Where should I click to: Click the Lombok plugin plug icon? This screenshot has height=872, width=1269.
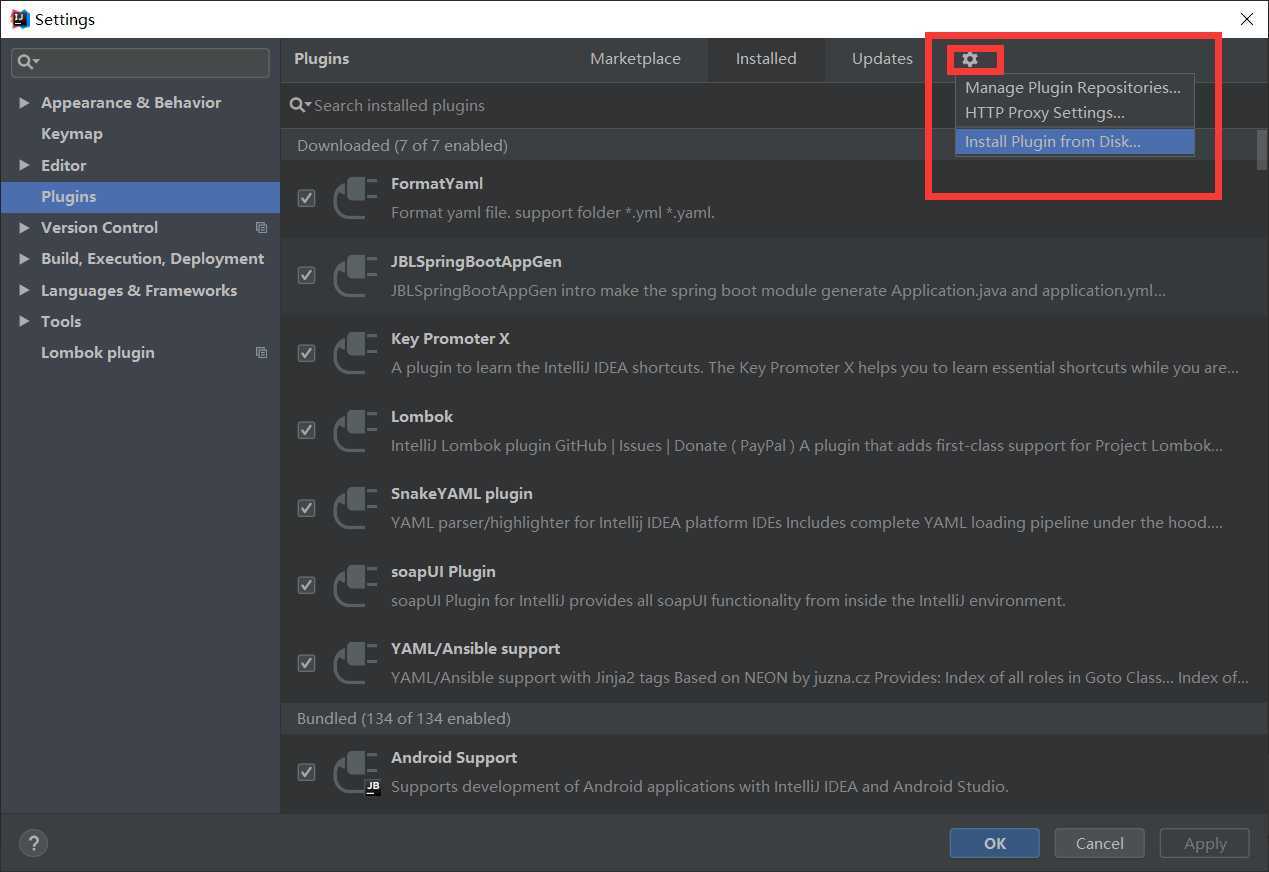(355, 431)
